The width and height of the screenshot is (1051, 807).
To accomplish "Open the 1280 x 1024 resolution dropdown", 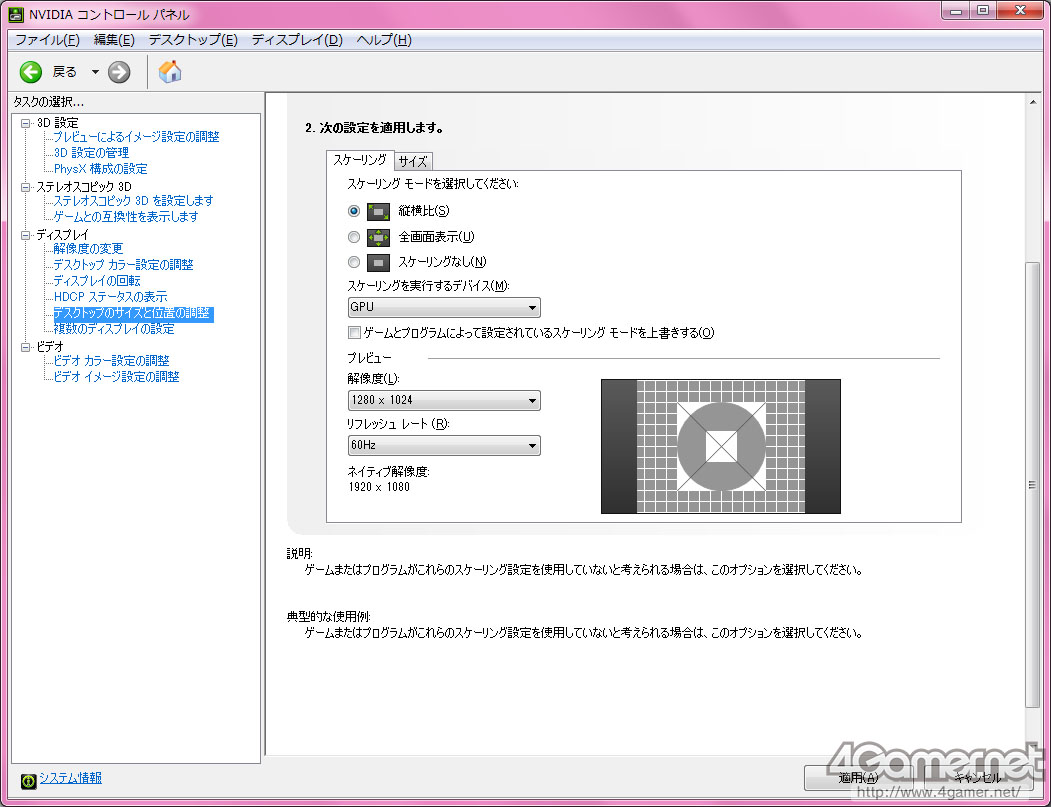I will (x=444, y=400).
